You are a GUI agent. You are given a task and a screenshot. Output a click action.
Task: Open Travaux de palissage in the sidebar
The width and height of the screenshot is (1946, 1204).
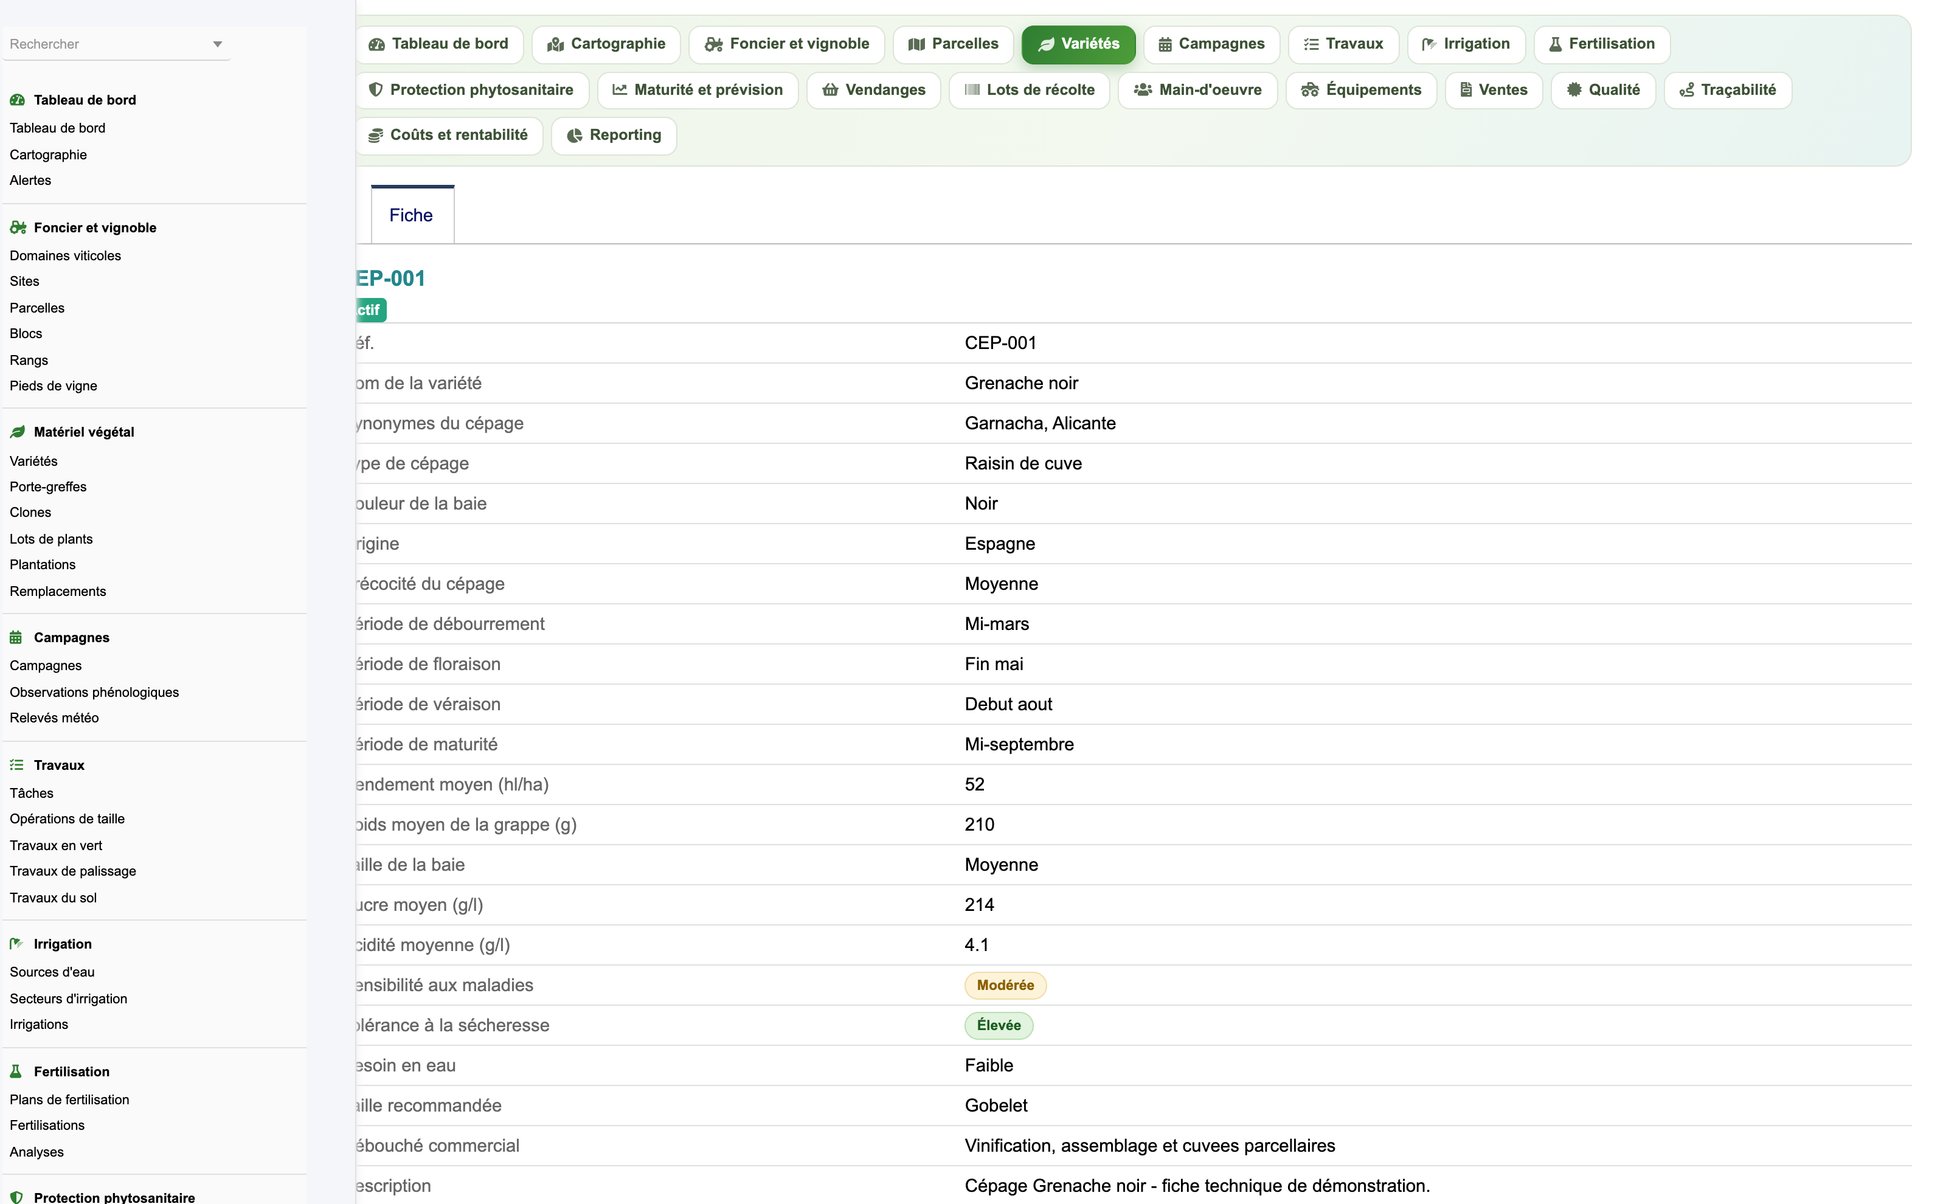click(x=73, y=872)
